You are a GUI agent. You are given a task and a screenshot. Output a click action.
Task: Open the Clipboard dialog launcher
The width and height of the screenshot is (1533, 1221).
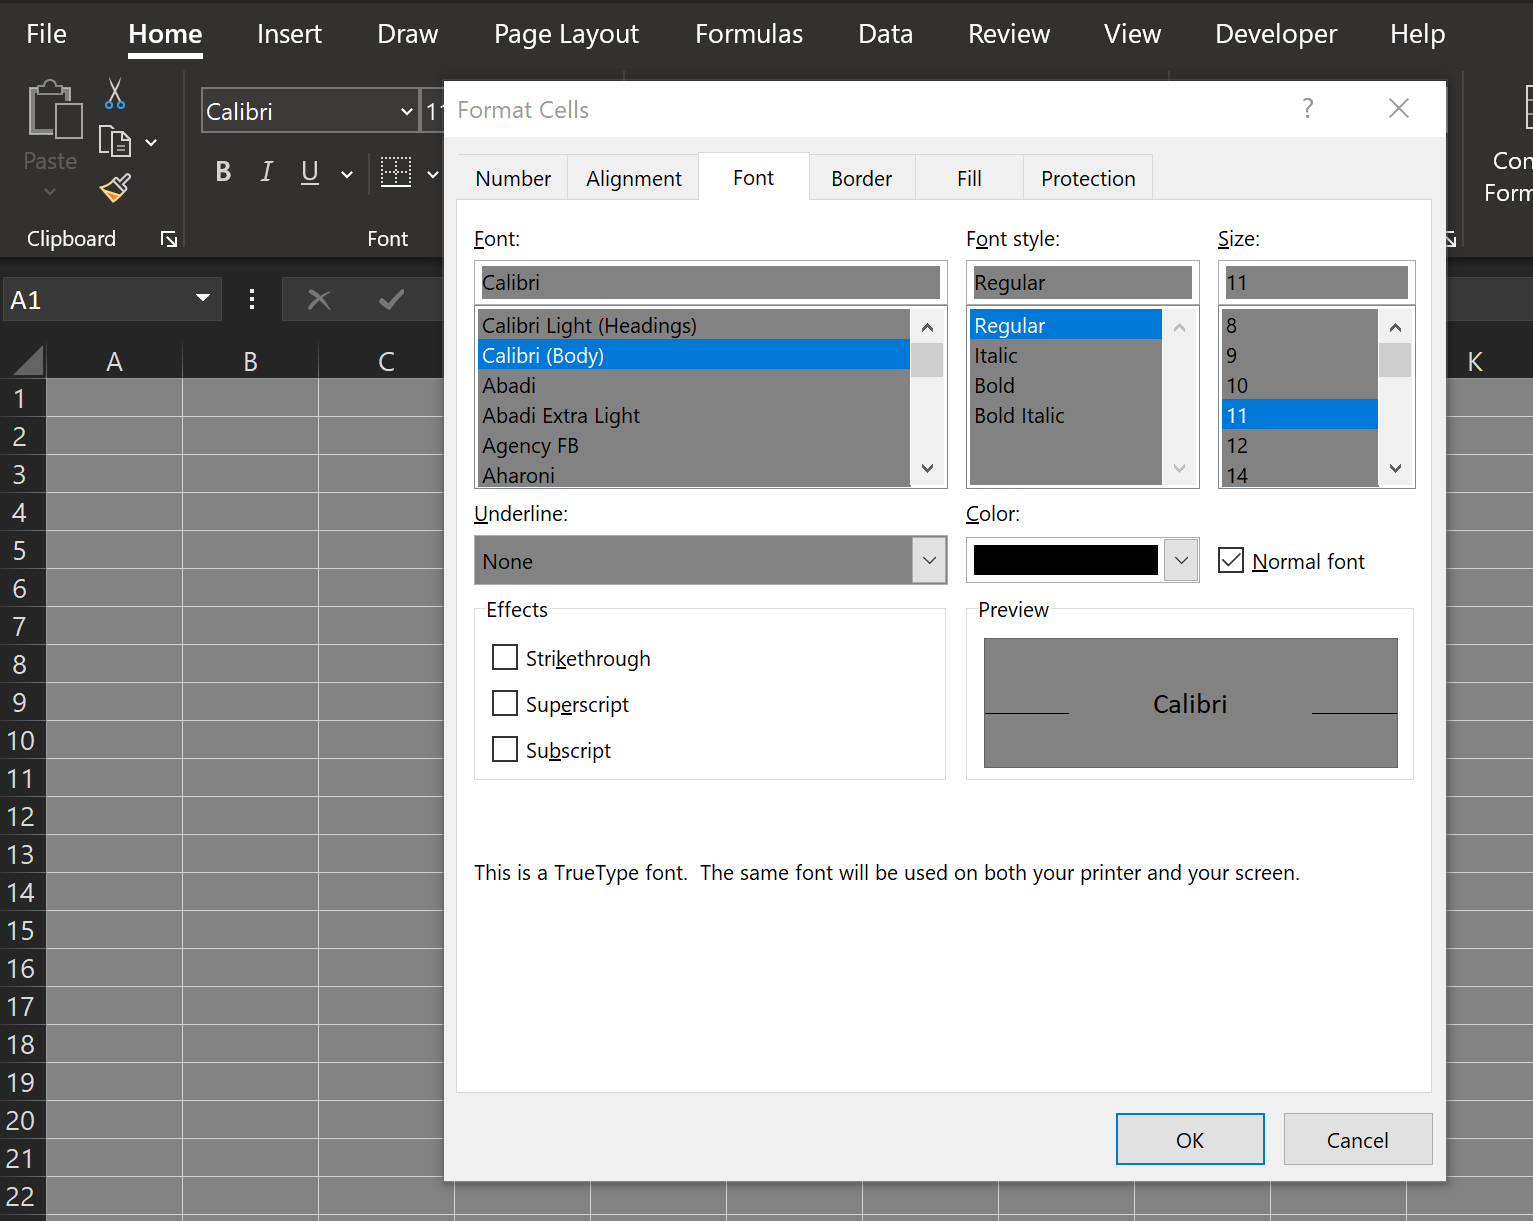tap(169, 239)
